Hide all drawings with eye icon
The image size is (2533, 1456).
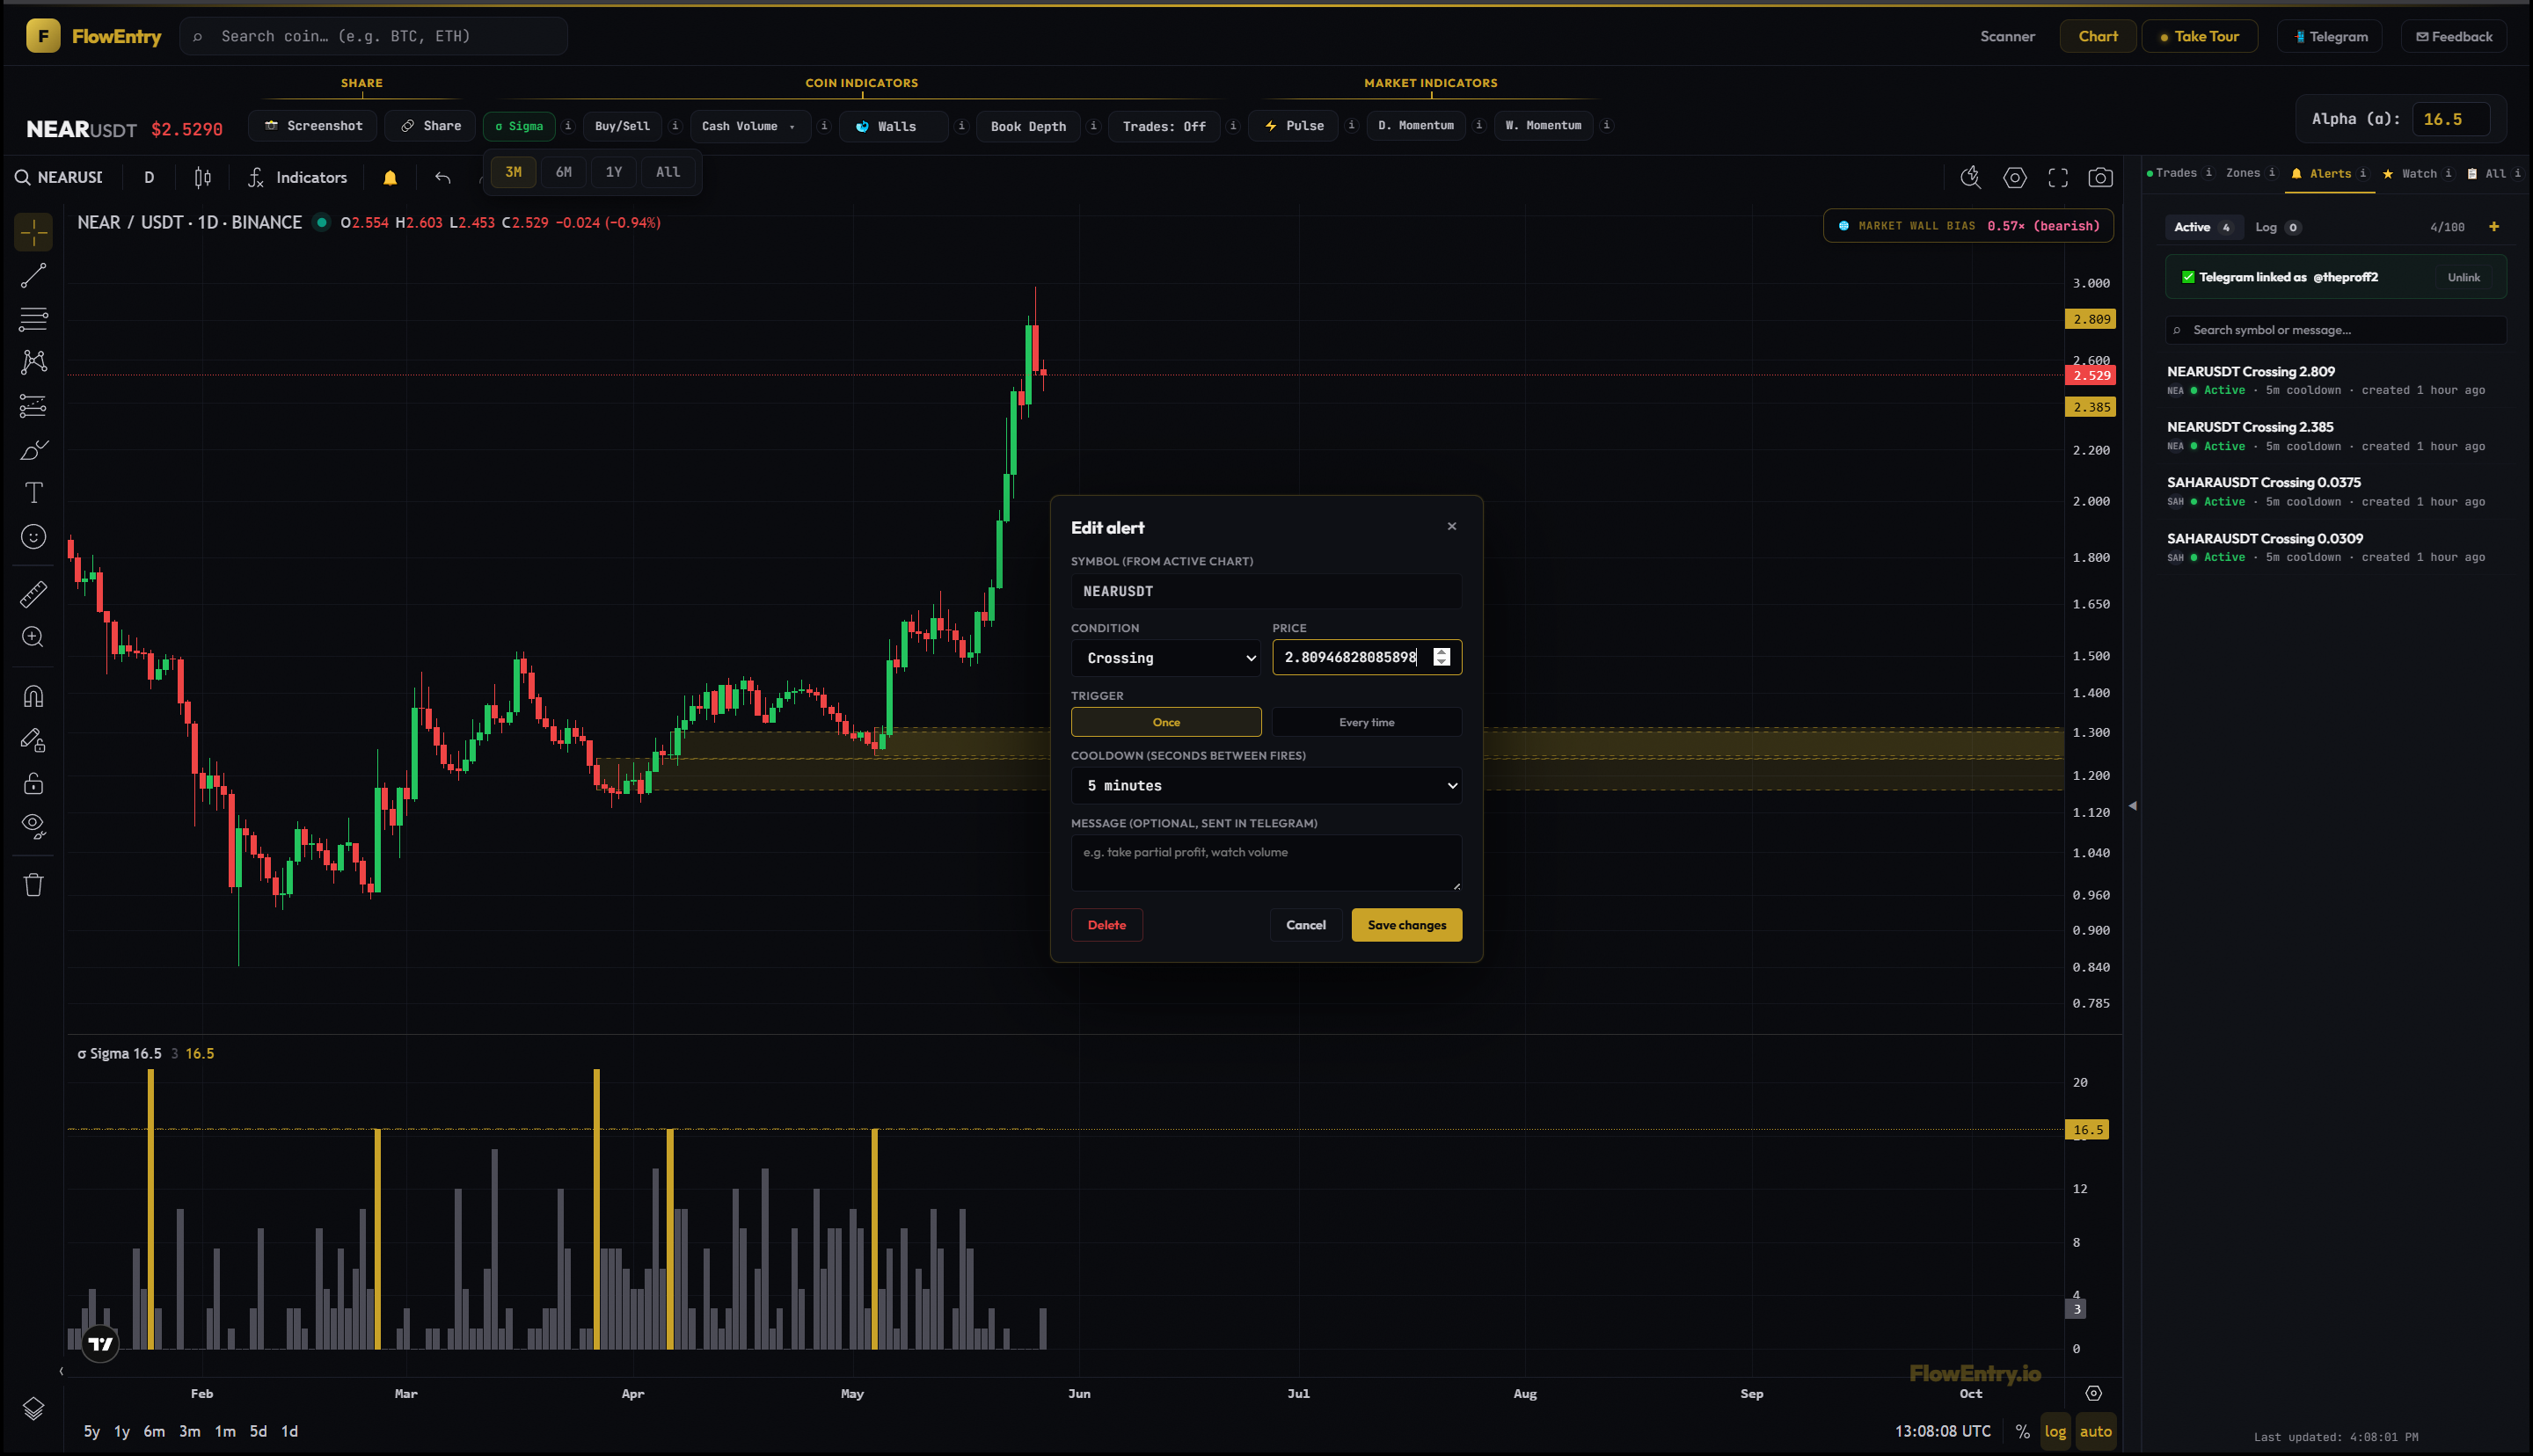[33, 826]
